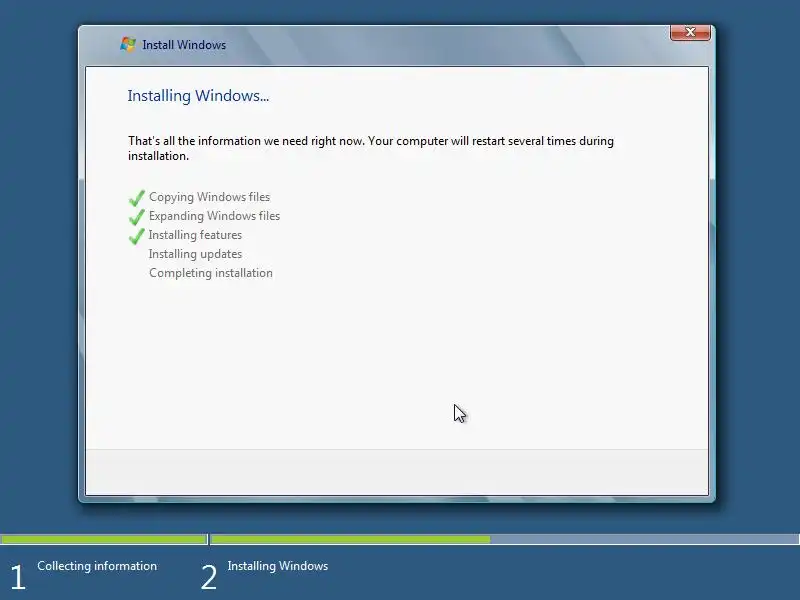
Task: Click the Windows flag logo in title bar
Action: point(128,44)
